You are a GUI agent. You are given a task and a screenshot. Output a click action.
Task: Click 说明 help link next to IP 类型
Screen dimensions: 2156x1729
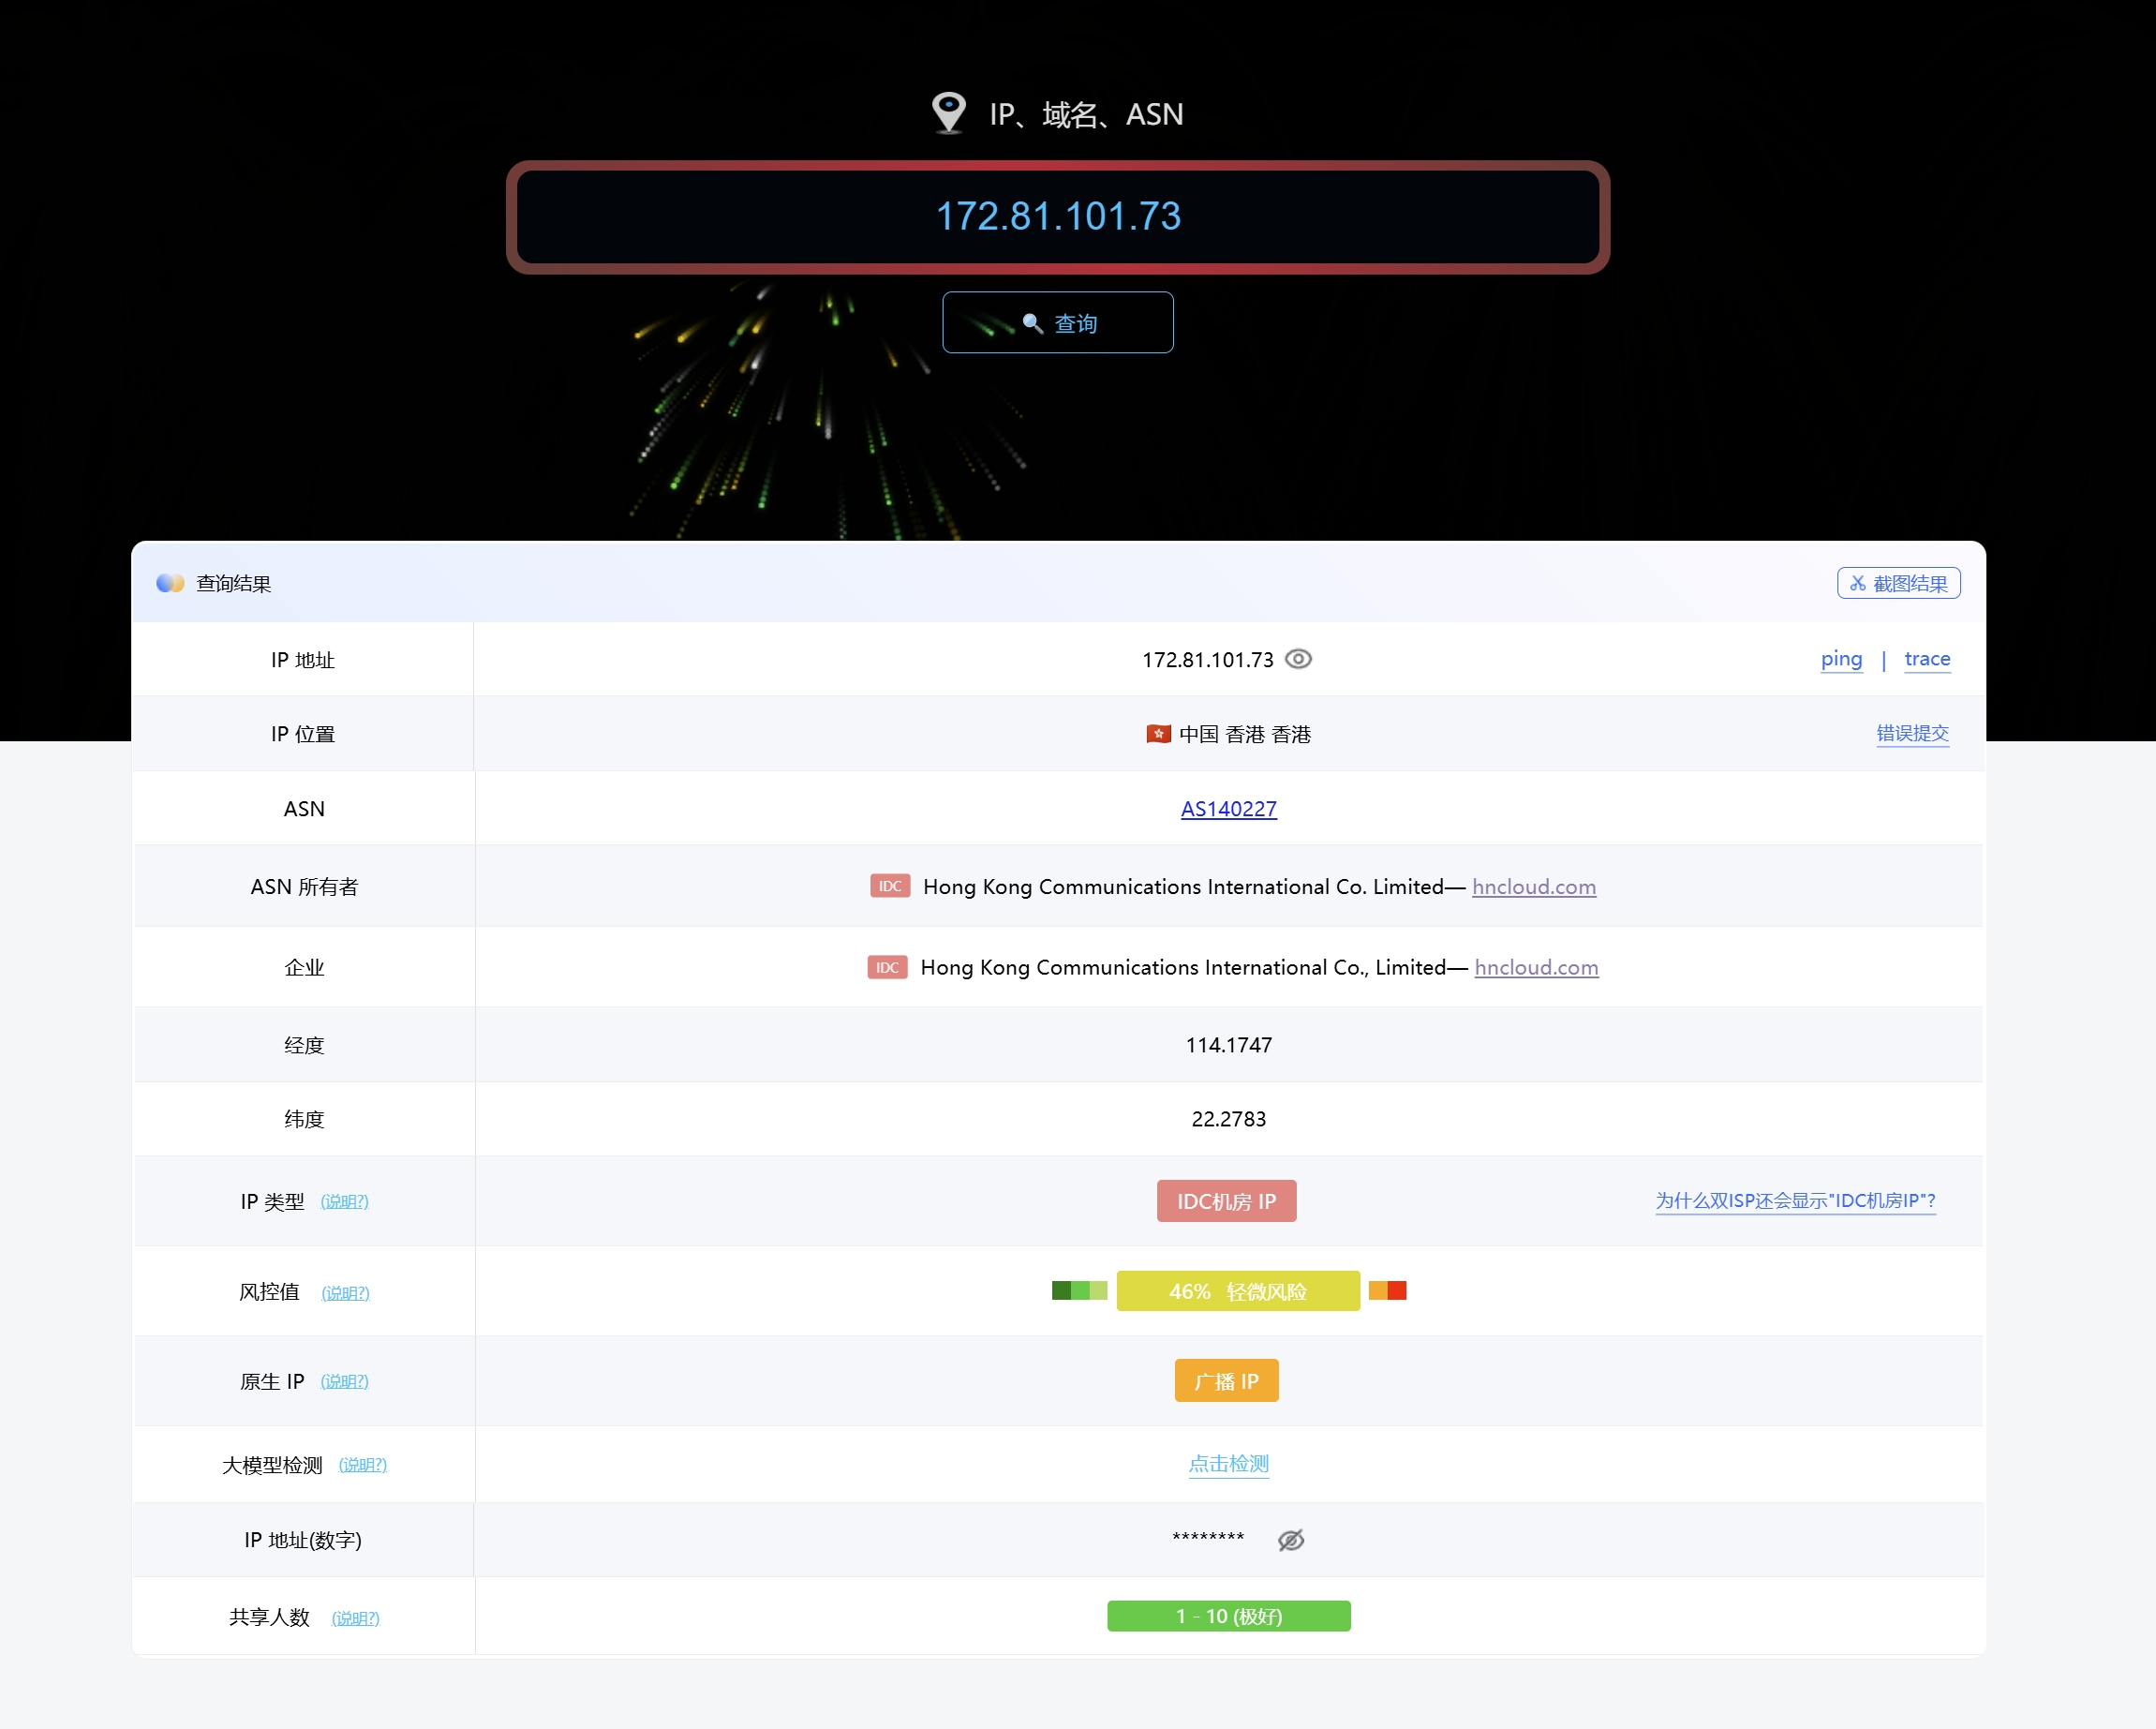344,1201
